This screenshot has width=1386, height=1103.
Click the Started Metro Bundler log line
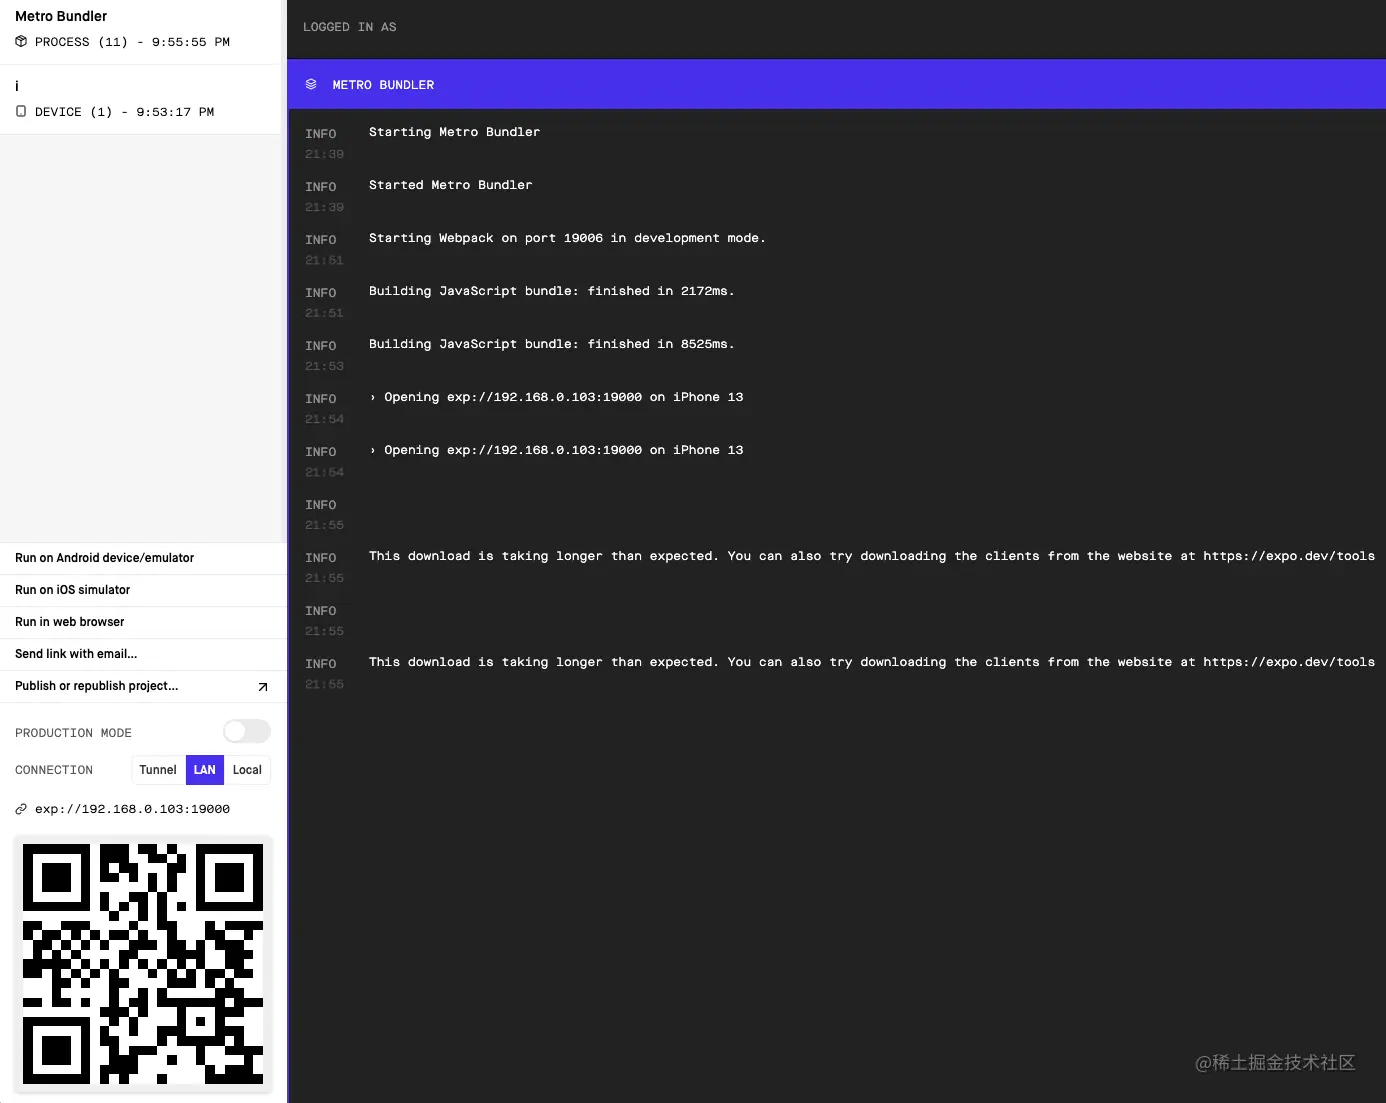[450, 185]
